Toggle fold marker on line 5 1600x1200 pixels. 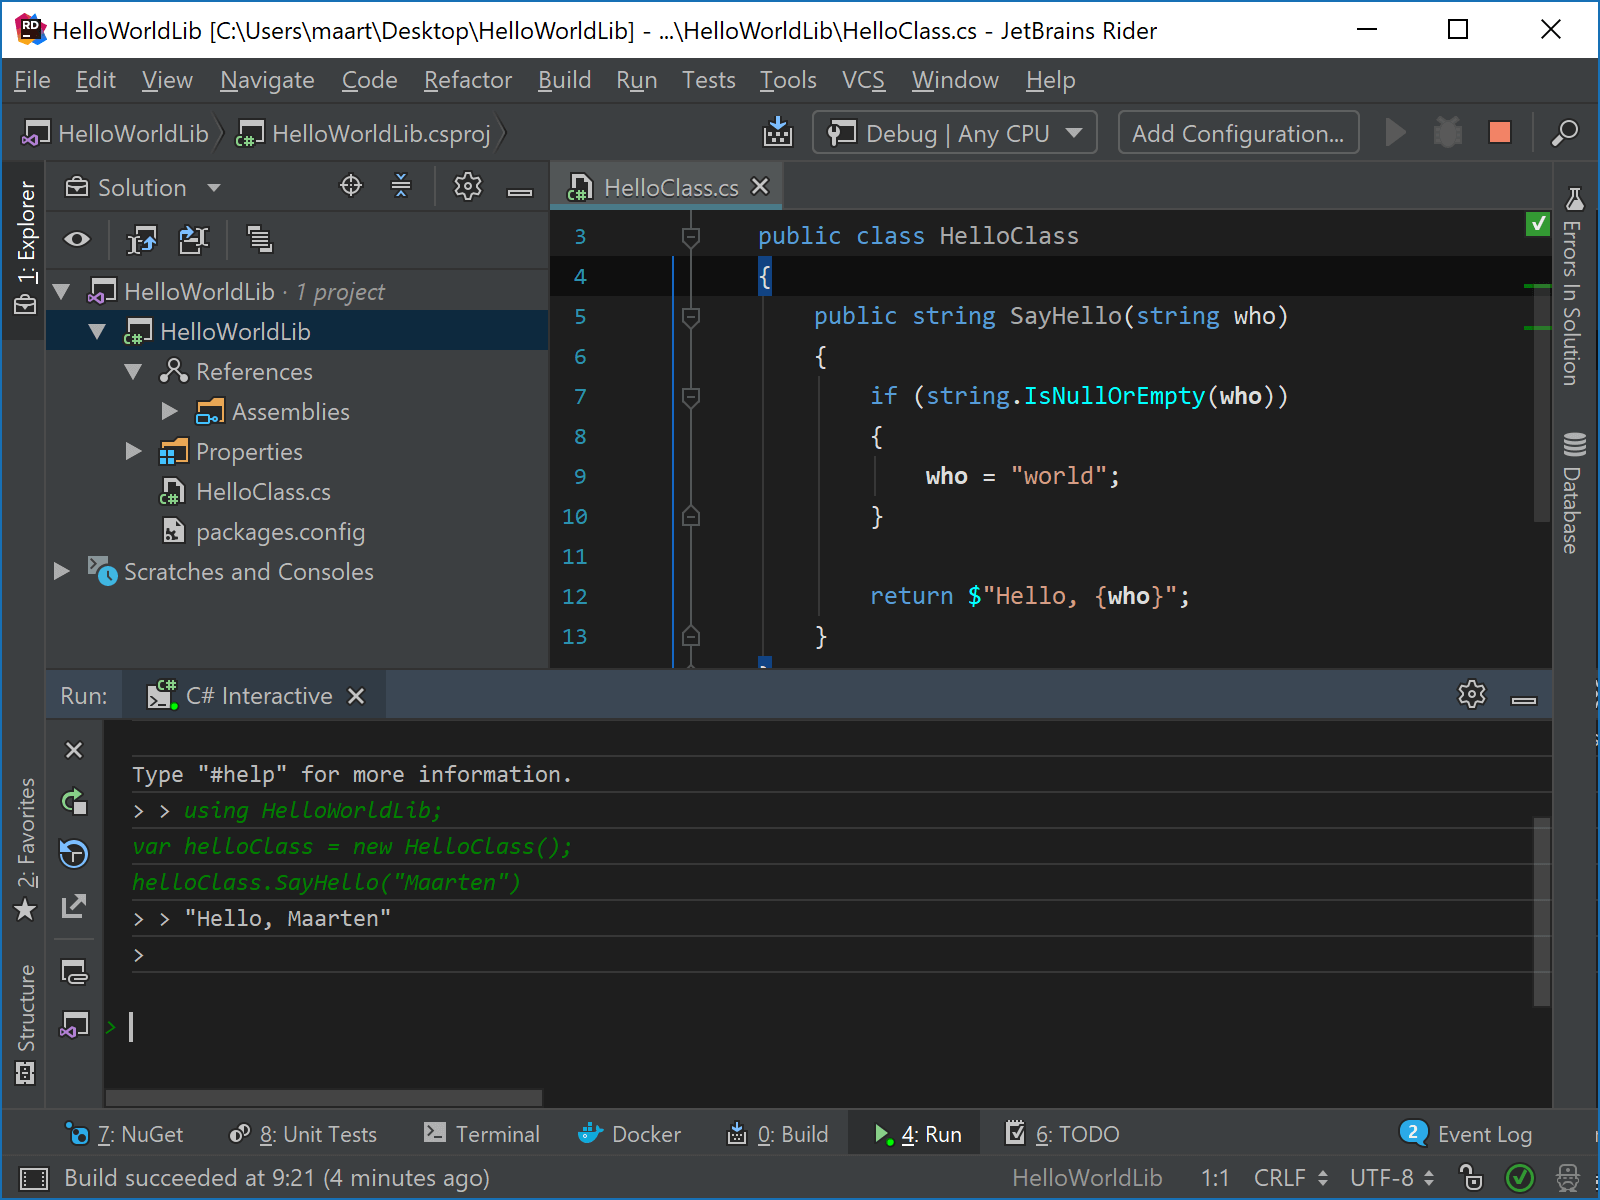point(690,317)
